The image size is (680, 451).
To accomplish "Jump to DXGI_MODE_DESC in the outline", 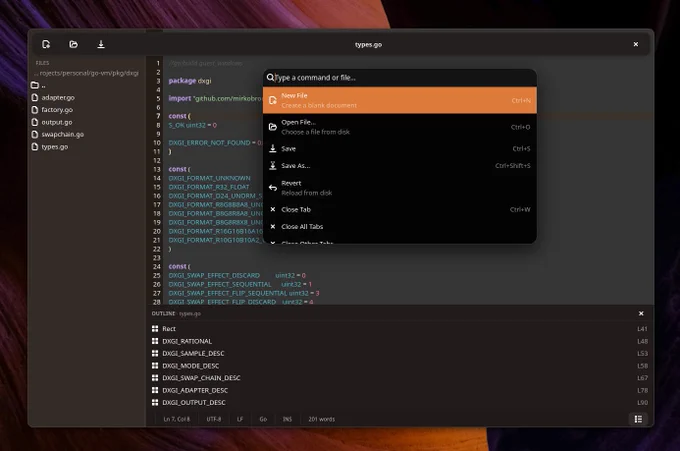I will 399,366.
